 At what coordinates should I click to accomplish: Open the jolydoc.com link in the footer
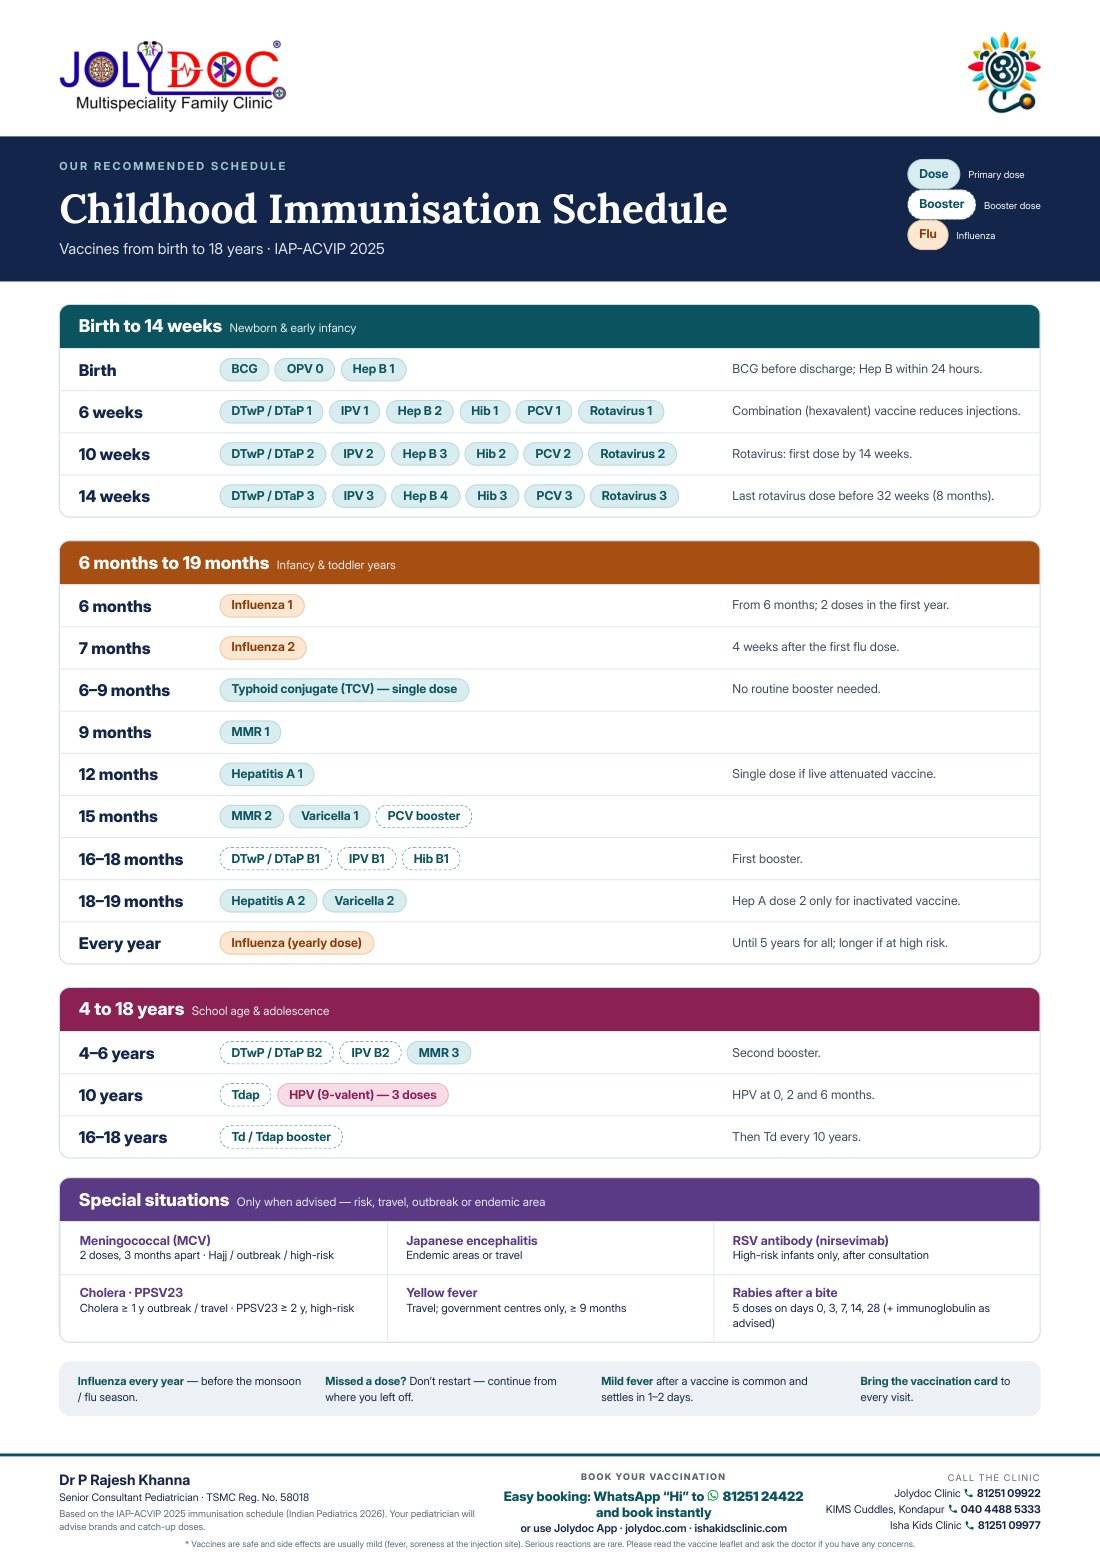click(656, 1528)
